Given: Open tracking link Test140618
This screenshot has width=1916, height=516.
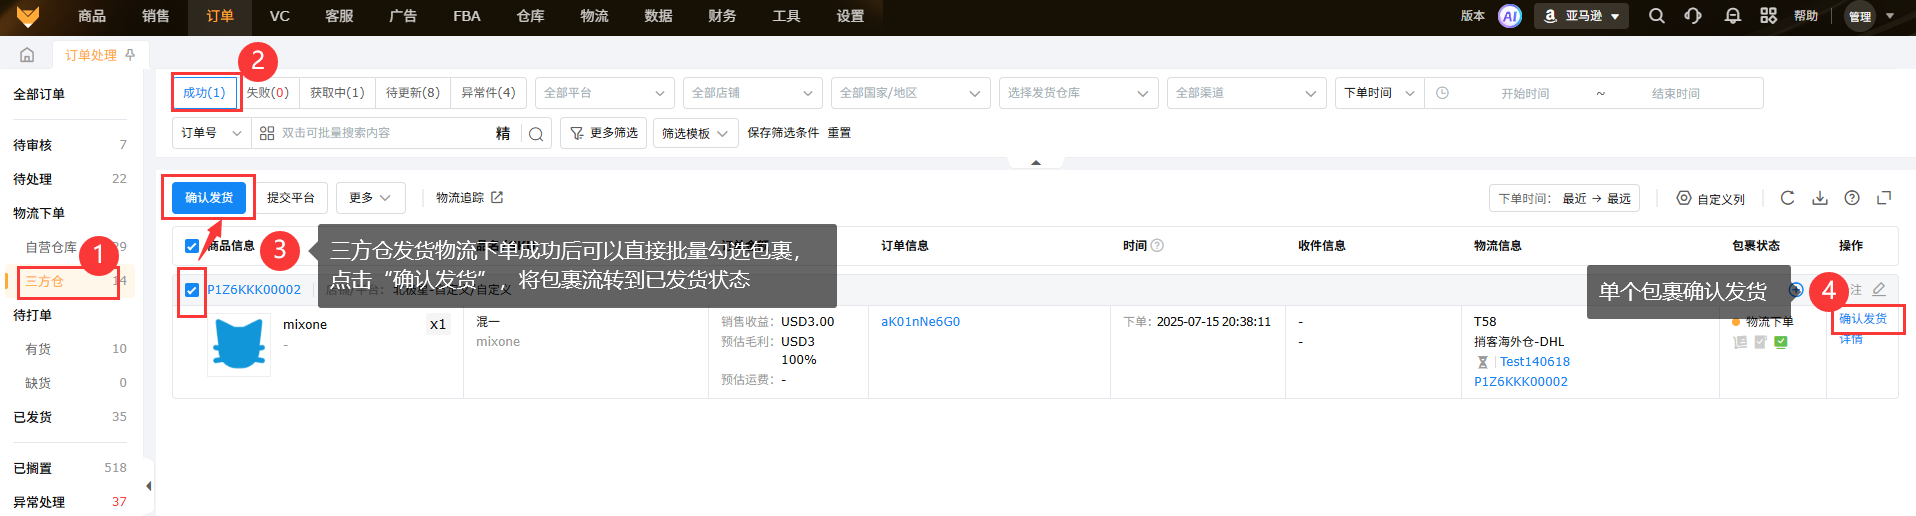Looking at the screenshot, I should tap(1535, 362).
